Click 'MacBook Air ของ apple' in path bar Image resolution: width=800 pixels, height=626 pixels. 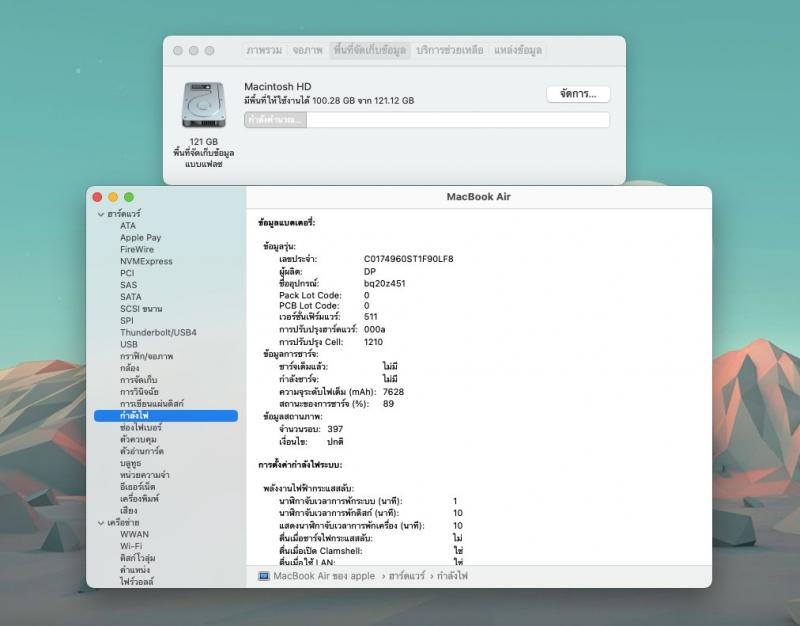(x=324, y=576)
